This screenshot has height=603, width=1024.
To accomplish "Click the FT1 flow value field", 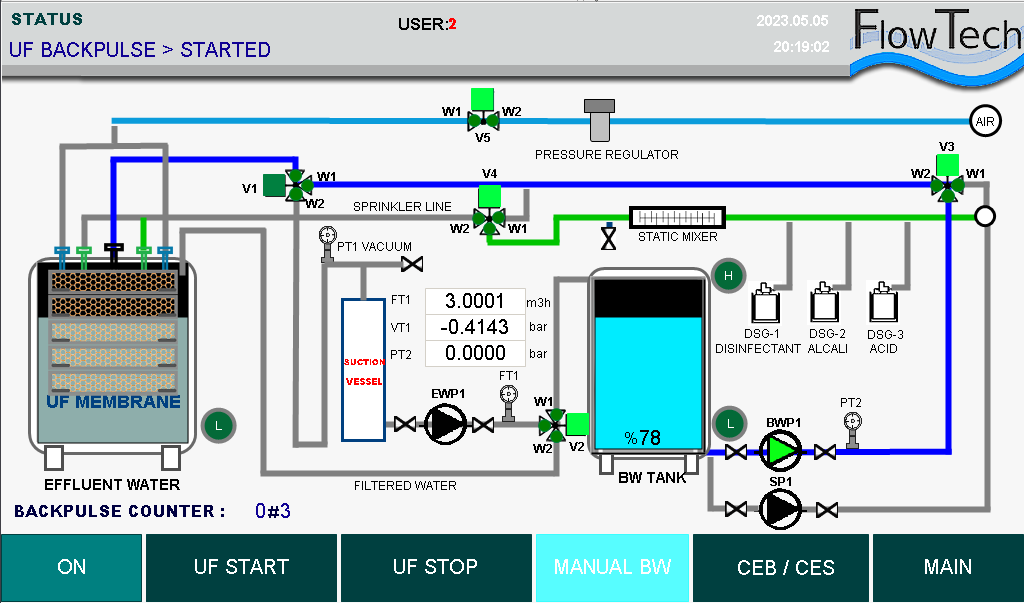I will (475, 301).
